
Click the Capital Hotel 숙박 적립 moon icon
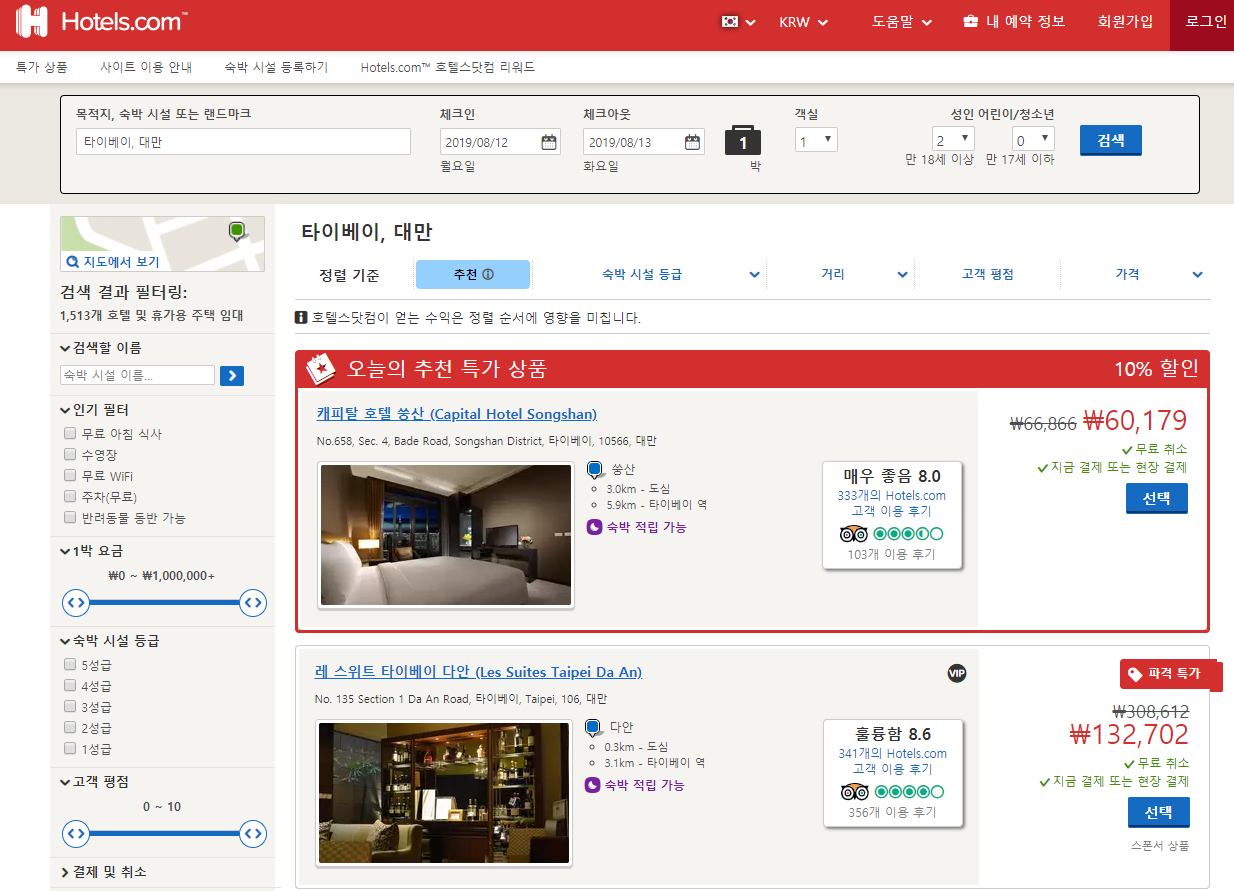pos(594,527)
